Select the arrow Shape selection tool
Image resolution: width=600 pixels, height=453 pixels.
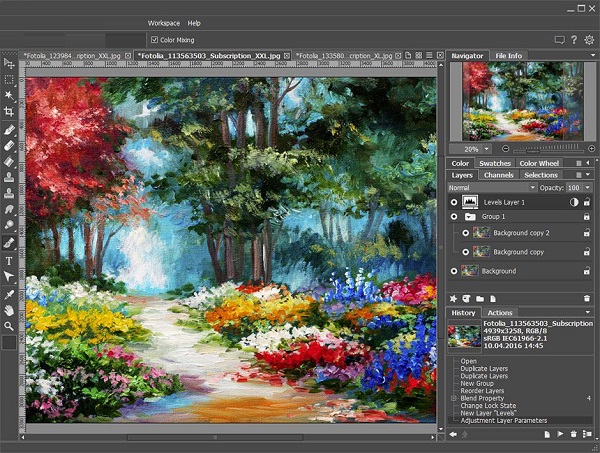(x=9, y=276)
